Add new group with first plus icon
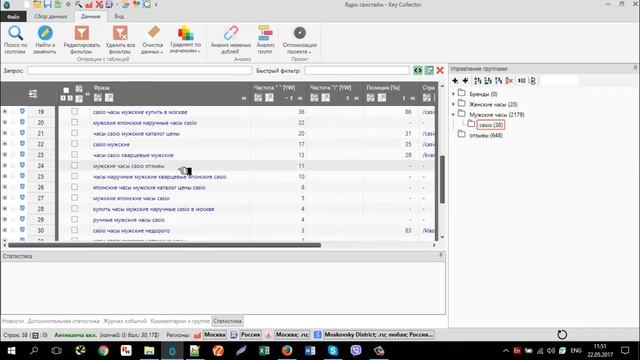This screenshot has height=360, width=640. tap(455, 81)
